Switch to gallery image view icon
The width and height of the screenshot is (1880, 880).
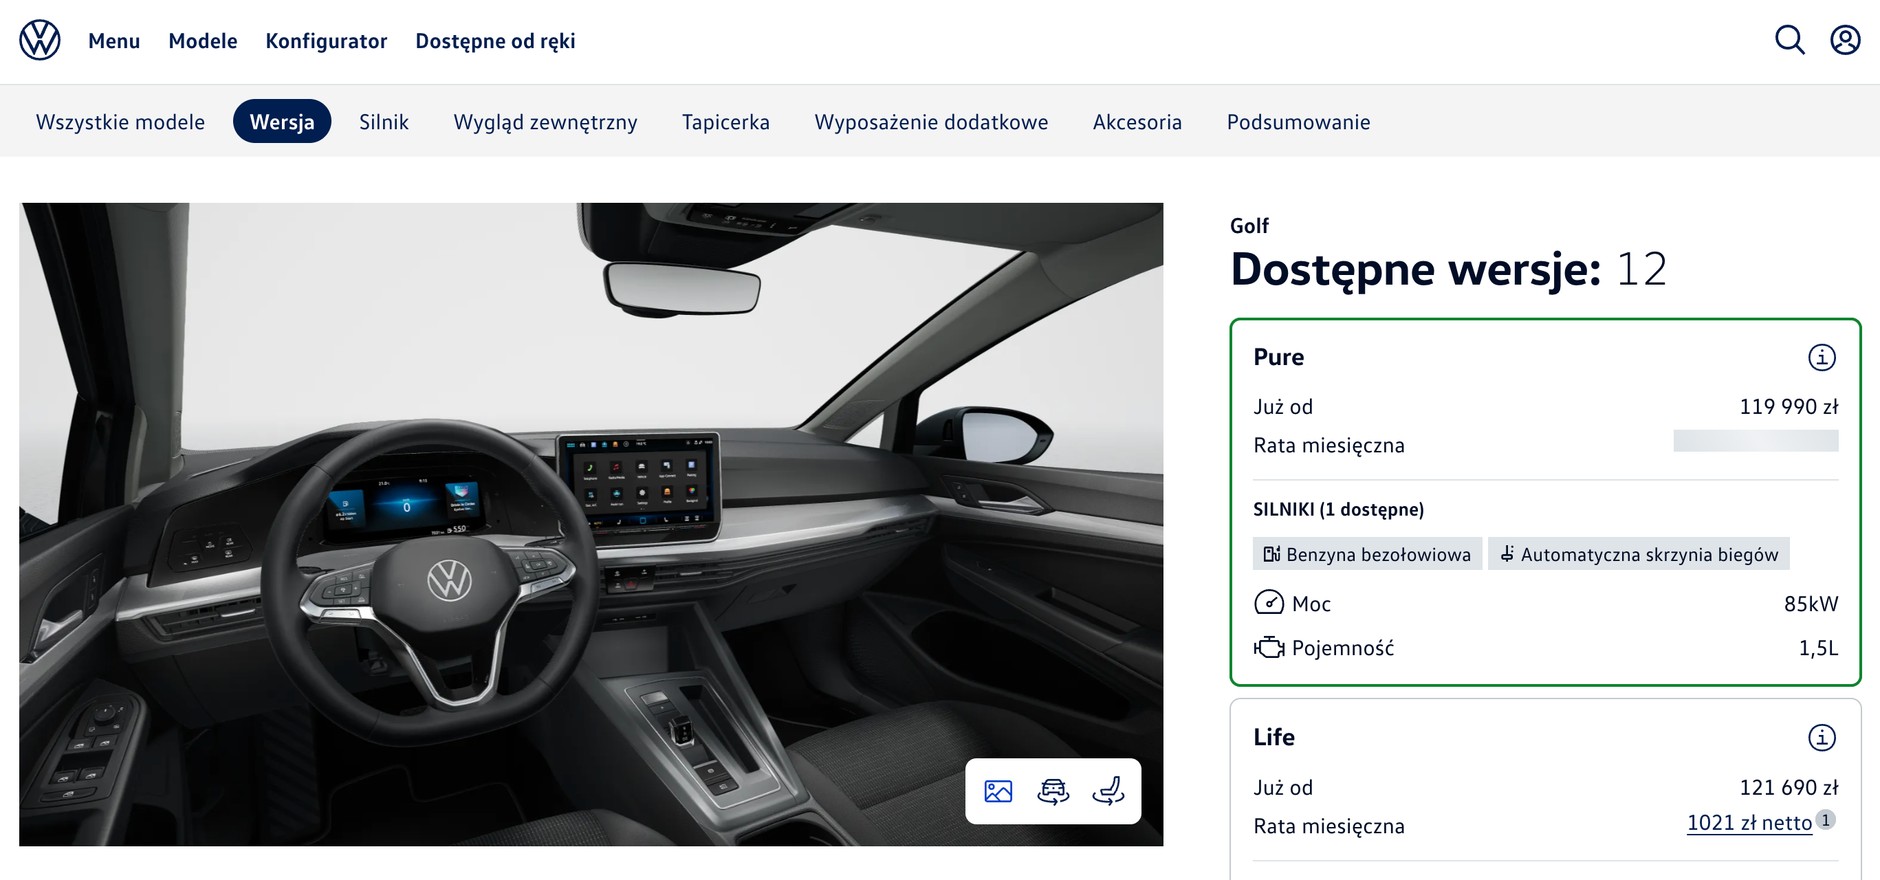coord(998,791)
